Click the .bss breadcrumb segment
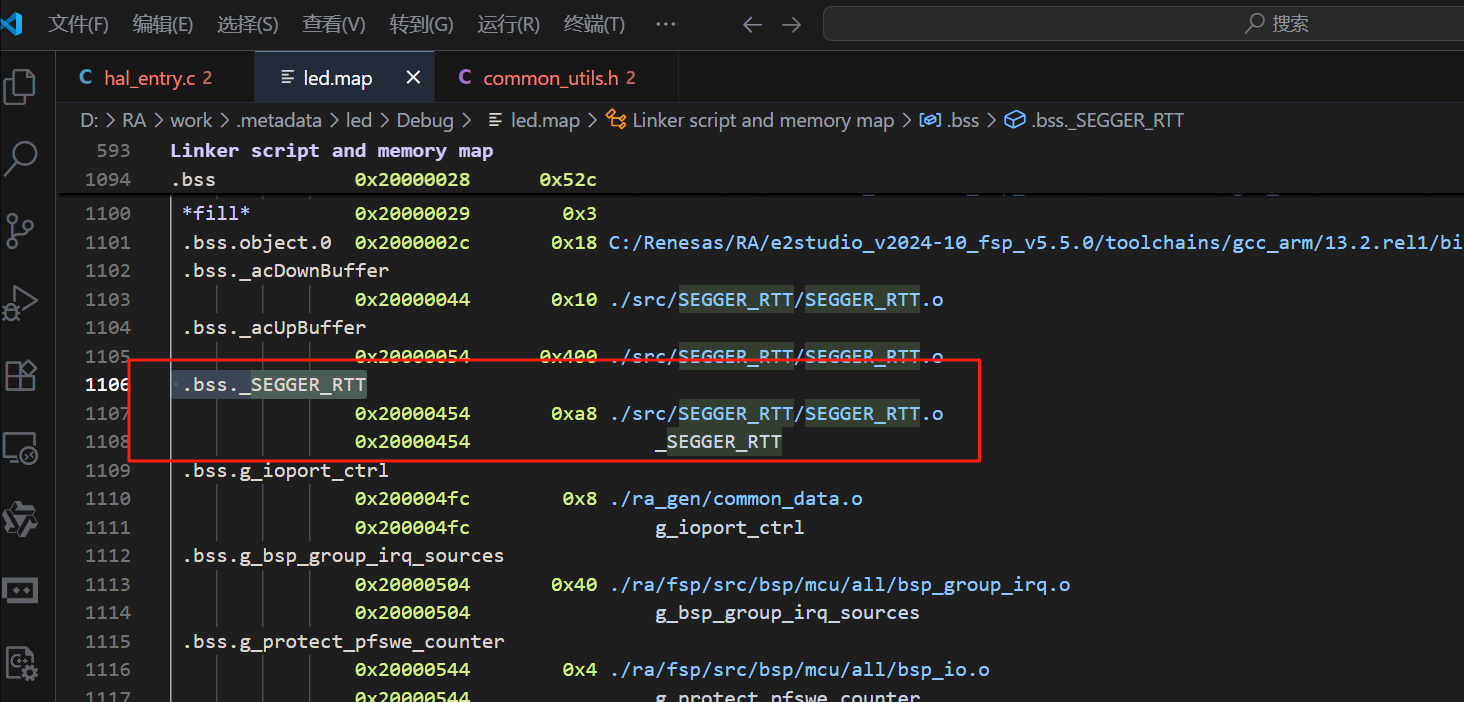1464x702 pixels. coord(950,121)
